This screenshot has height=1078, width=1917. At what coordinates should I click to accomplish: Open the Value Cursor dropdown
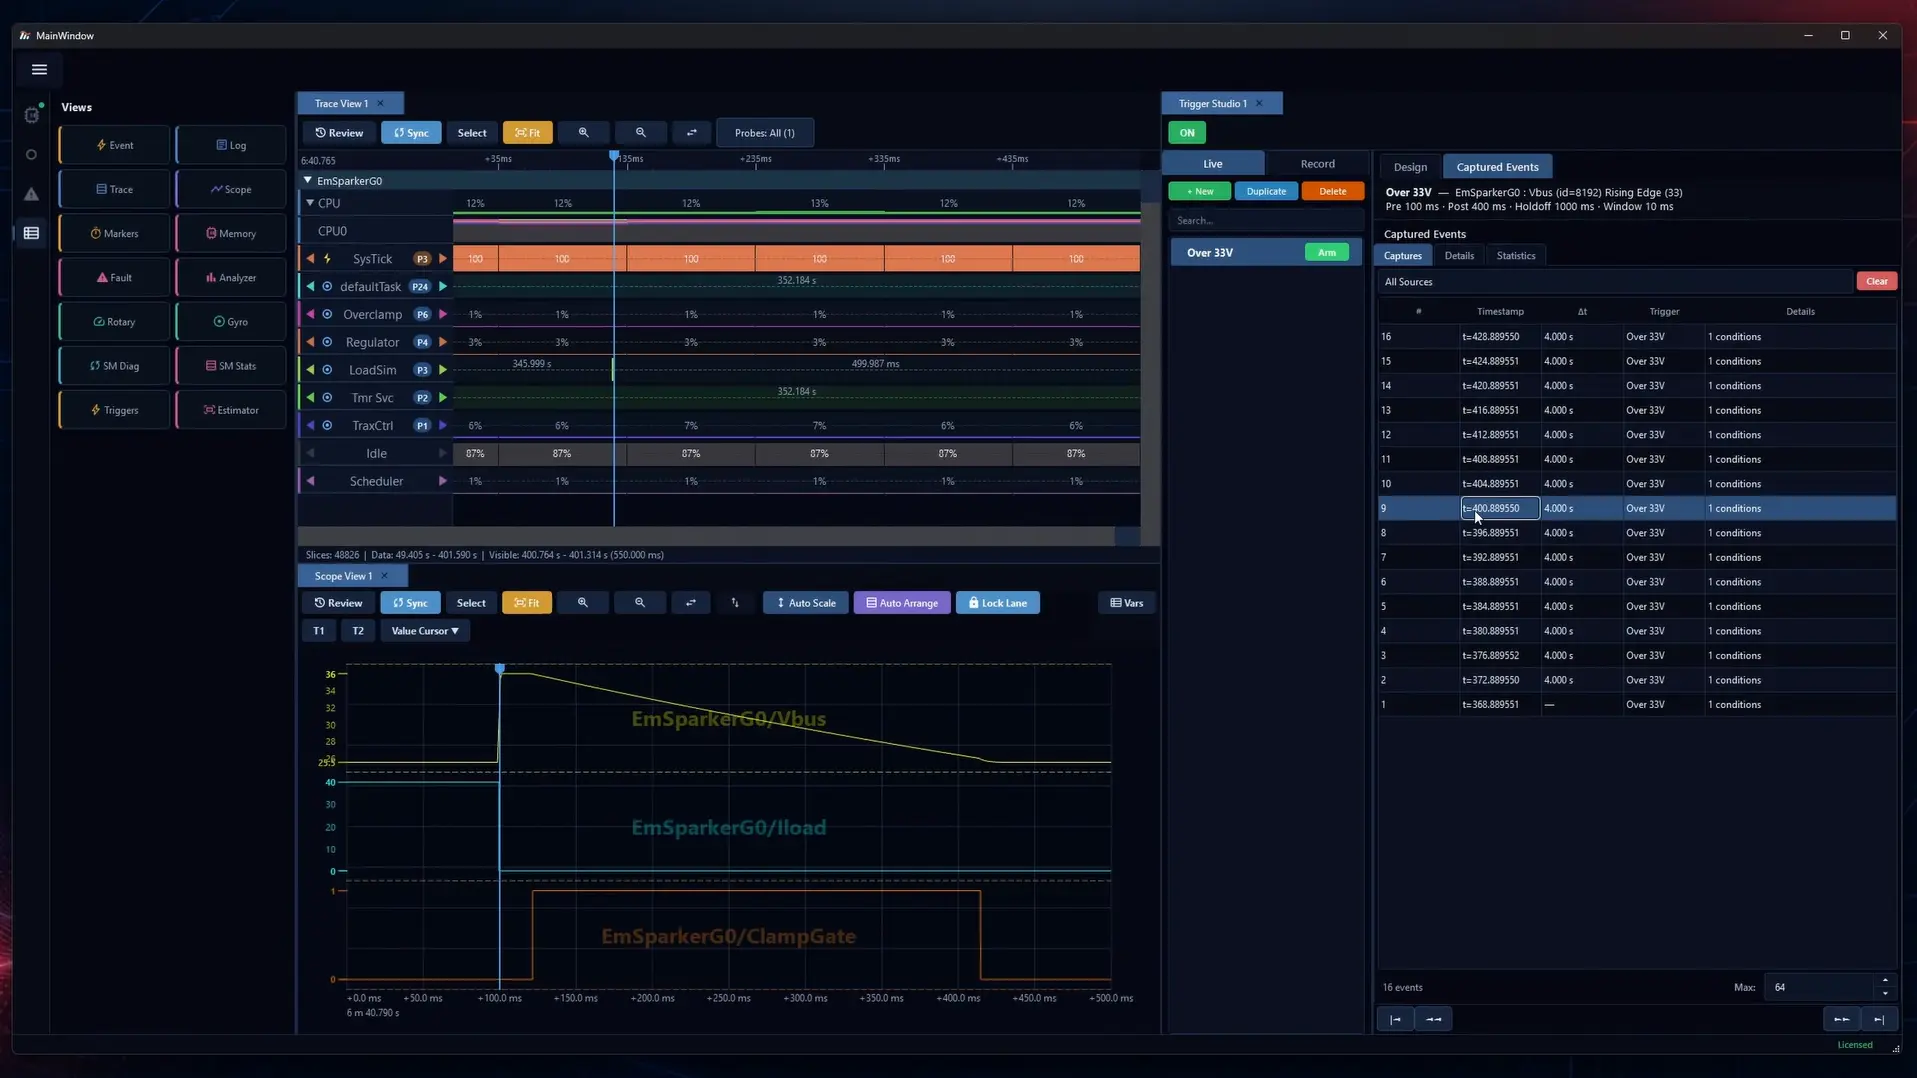[425, 631]
